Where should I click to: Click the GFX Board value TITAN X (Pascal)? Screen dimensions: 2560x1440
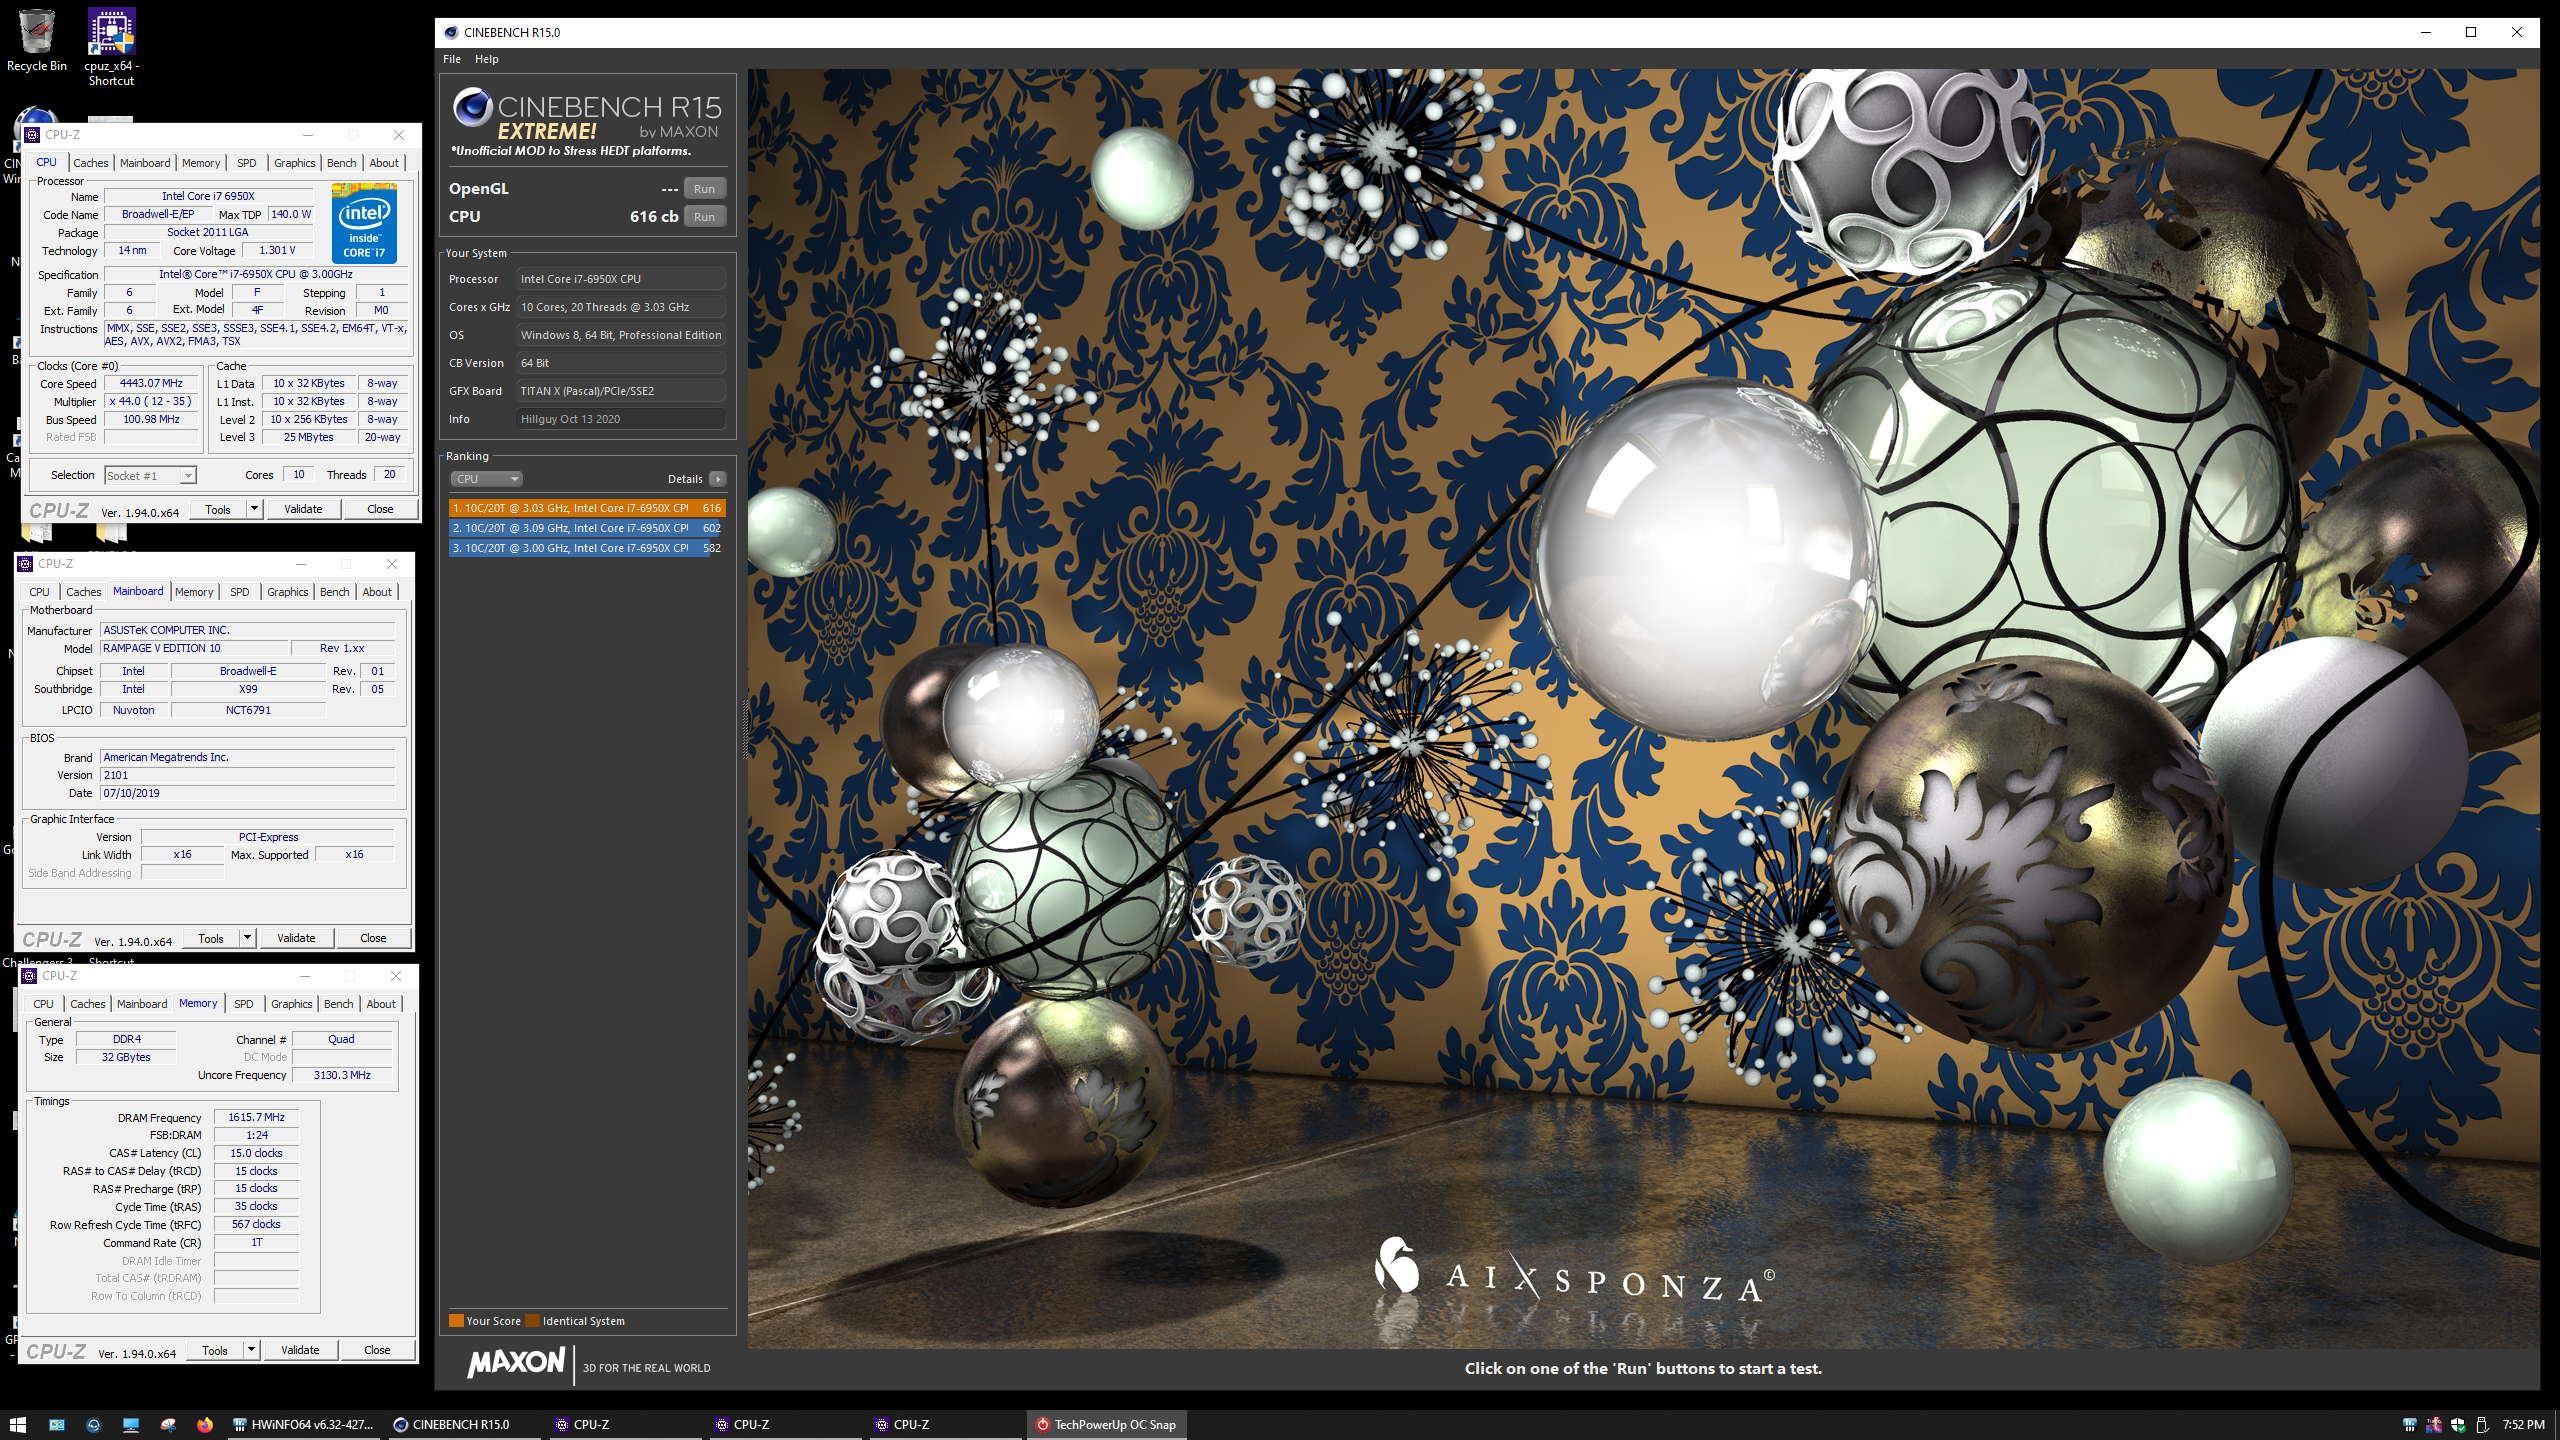[x=620, y=391]
